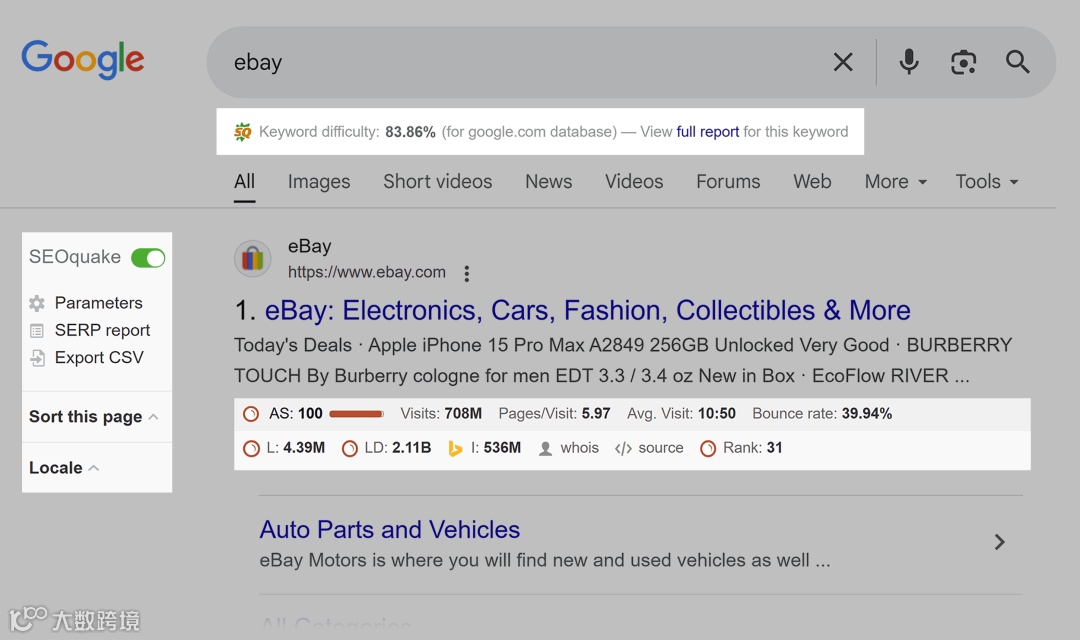
Task: Search by image using the Google Lens icon
Action: 963,62
